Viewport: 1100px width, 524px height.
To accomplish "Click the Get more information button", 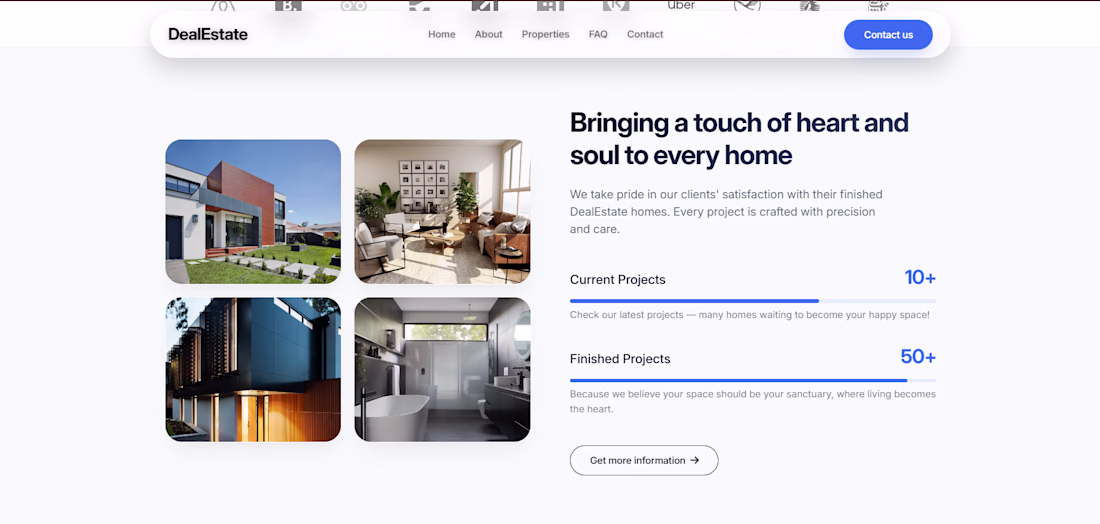I will (x=644, y=460).
